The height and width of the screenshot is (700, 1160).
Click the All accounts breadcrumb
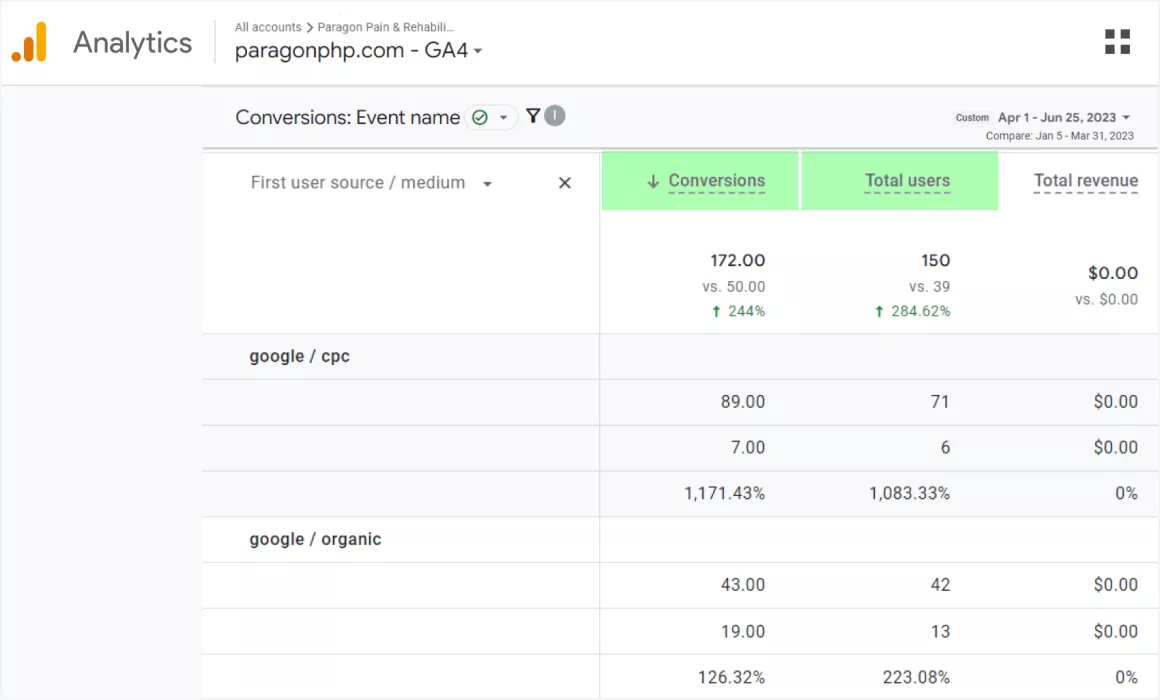coord(267,27)
